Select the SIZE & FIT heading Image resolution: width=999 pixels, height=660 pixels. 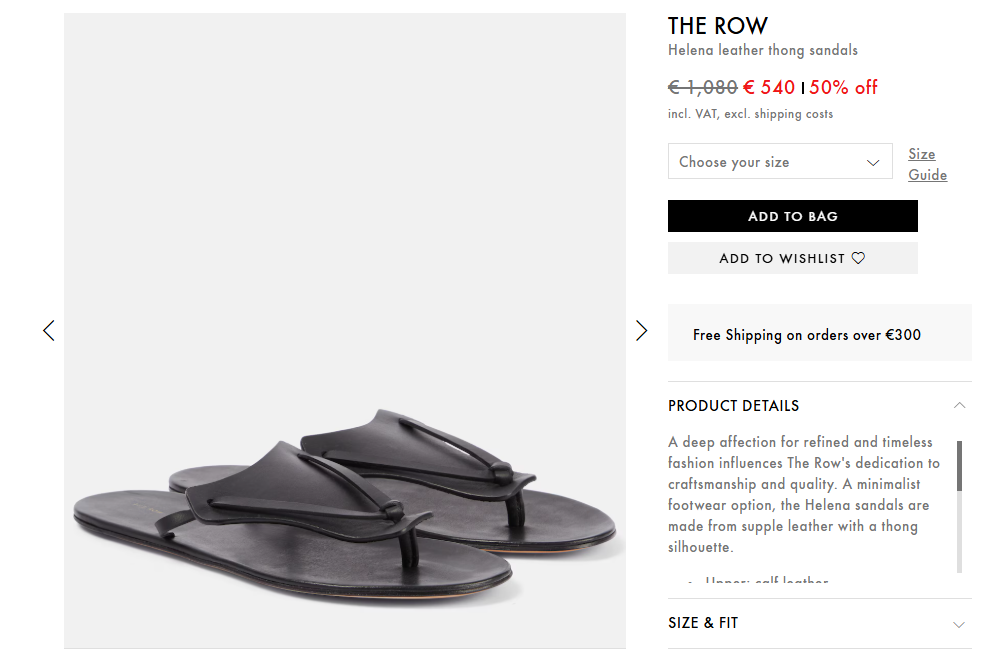pos(703,623)
